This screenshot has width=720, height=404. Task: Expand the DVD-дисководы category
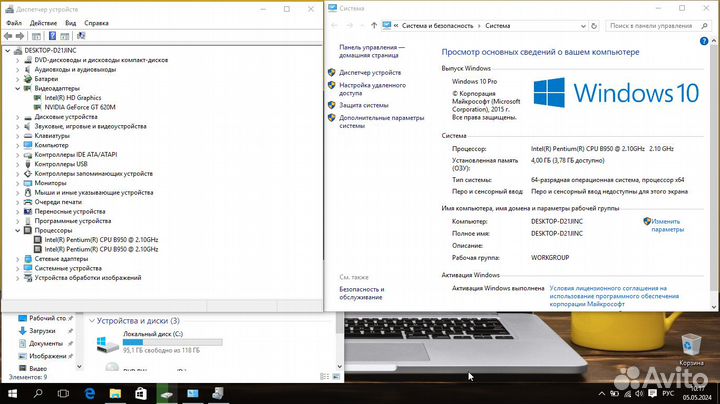click(x=18, y=60)
